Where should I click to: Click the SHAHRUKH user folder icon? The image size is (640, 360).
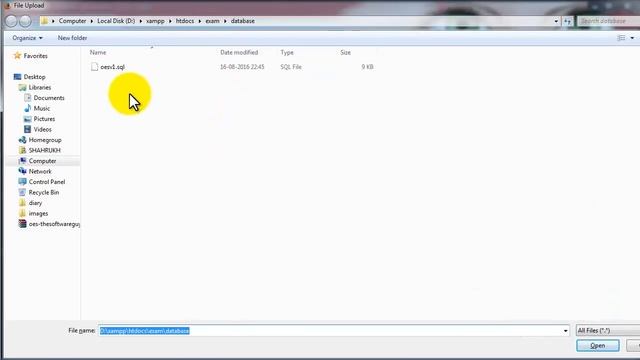[22, 150]
